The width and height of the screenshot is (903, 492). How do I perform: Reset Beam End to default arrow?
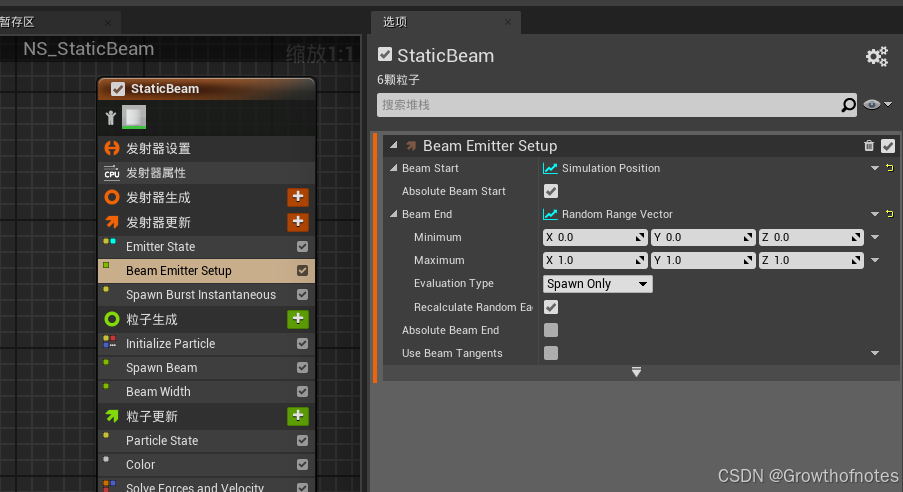pos(890,214)
